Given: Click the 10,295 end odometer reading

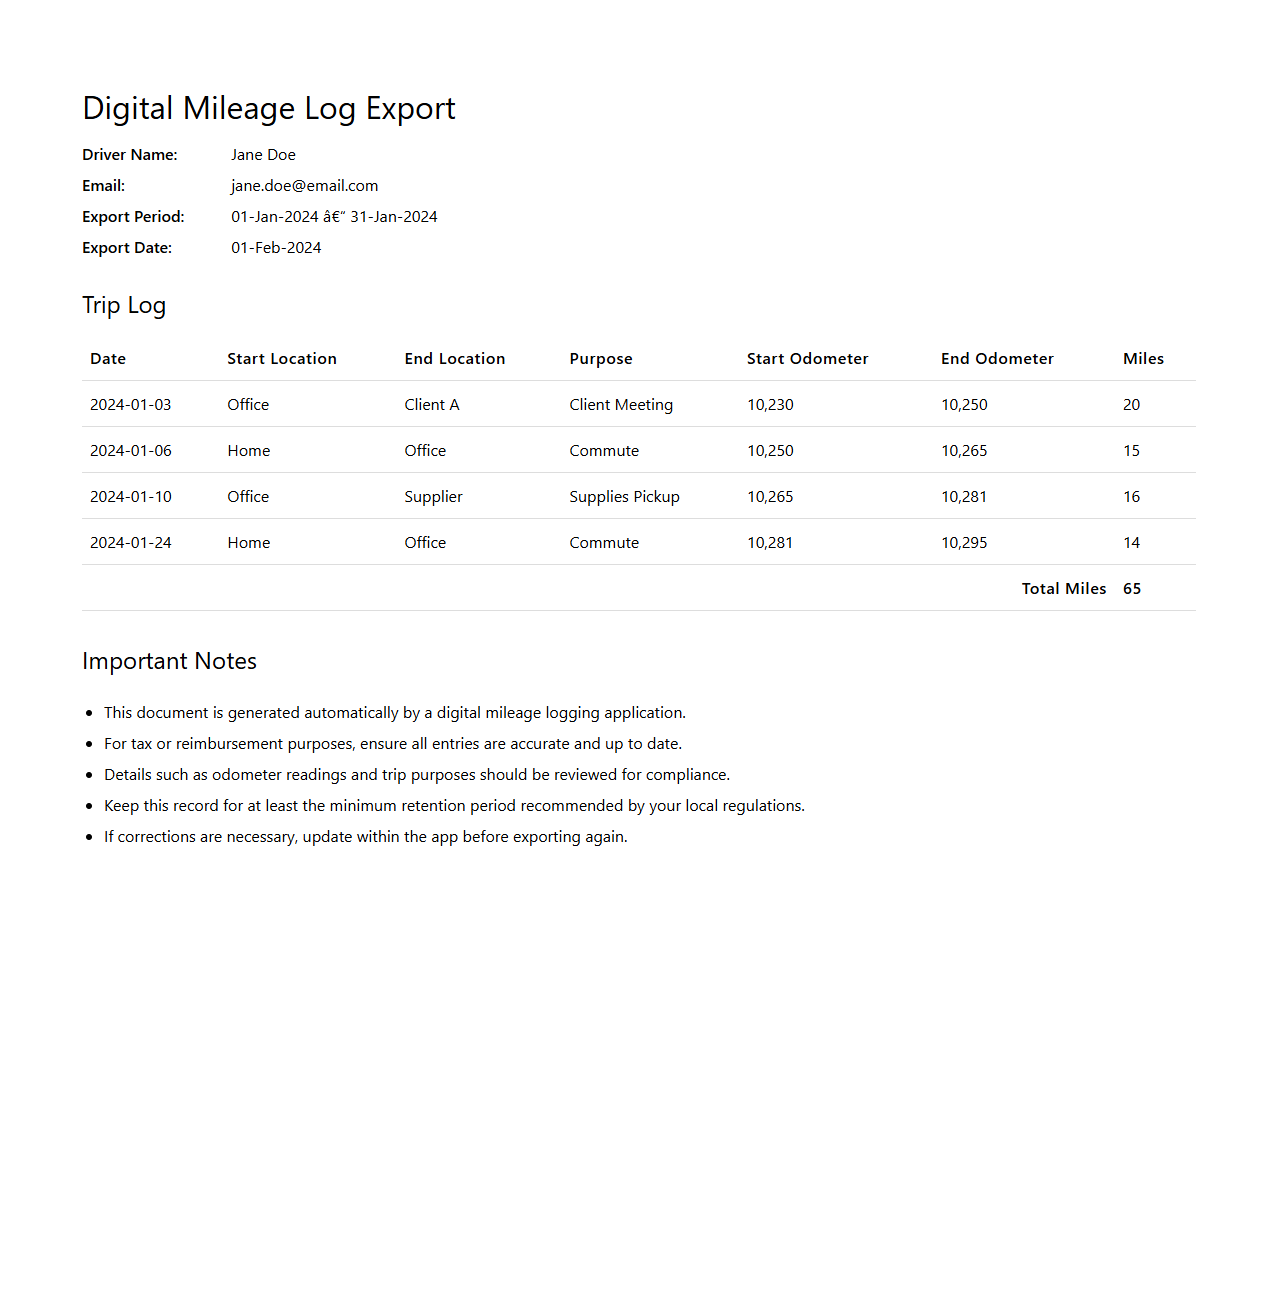Looking at the screenshot, I should pyautogui.click(x=963, y=543).
